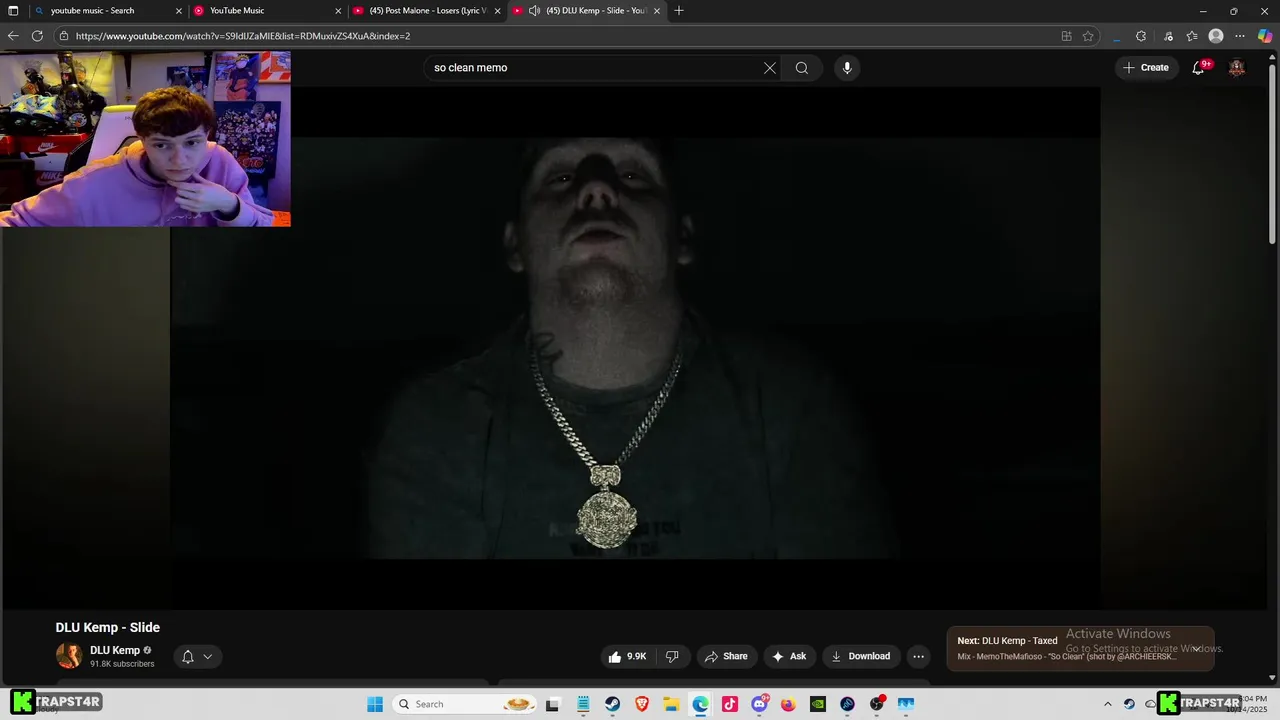Open the NVIDIA app from the taskbar
Image resolution: width=1280 pixels, height=720 pixels.
point(818,704)
